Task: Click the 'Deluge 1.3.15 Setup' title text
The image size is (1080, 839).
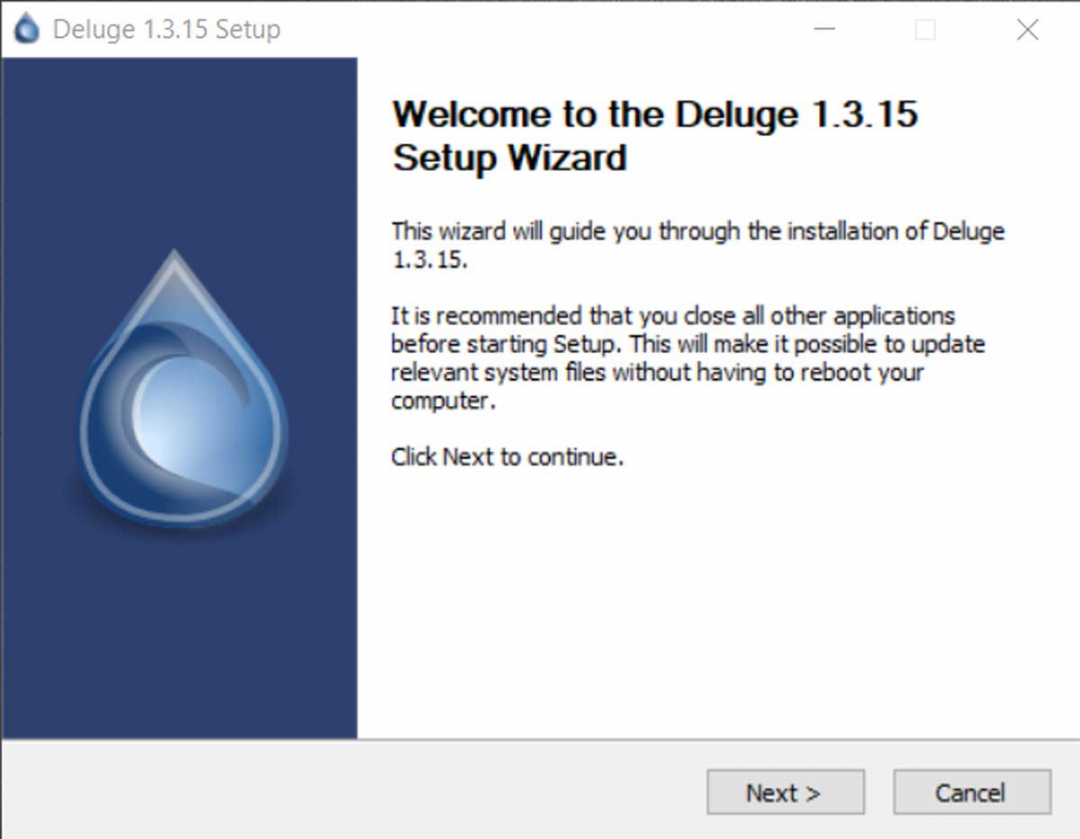Action: point(170,30)
